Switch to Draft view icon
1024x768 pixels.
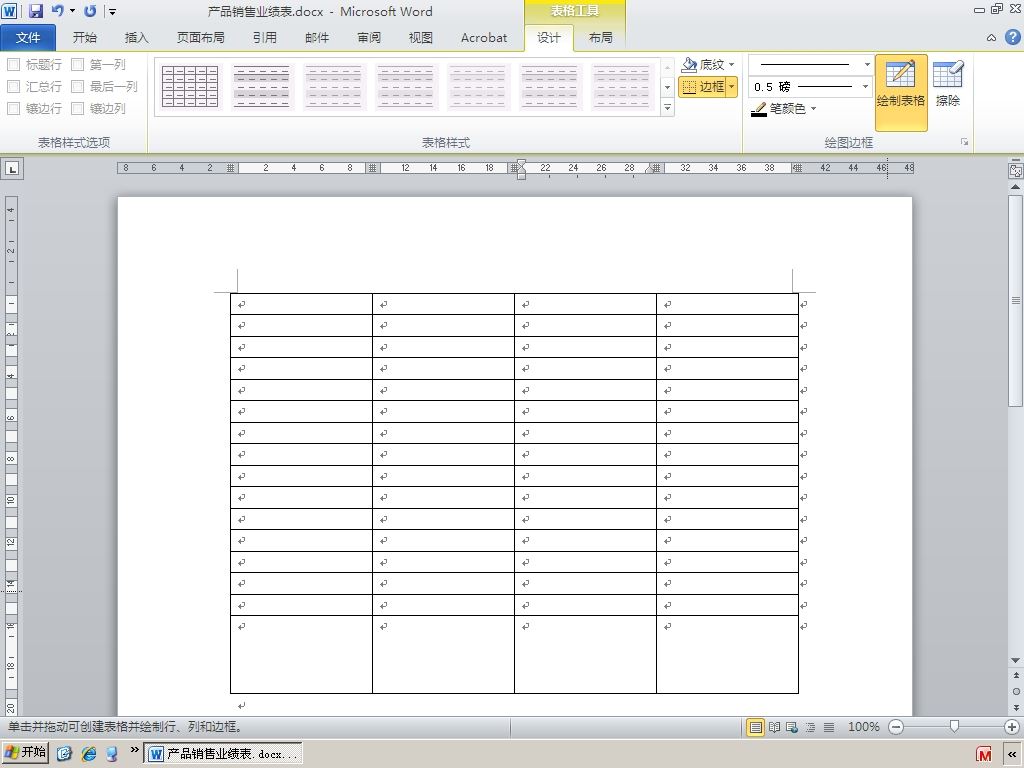tap(829, 727)
